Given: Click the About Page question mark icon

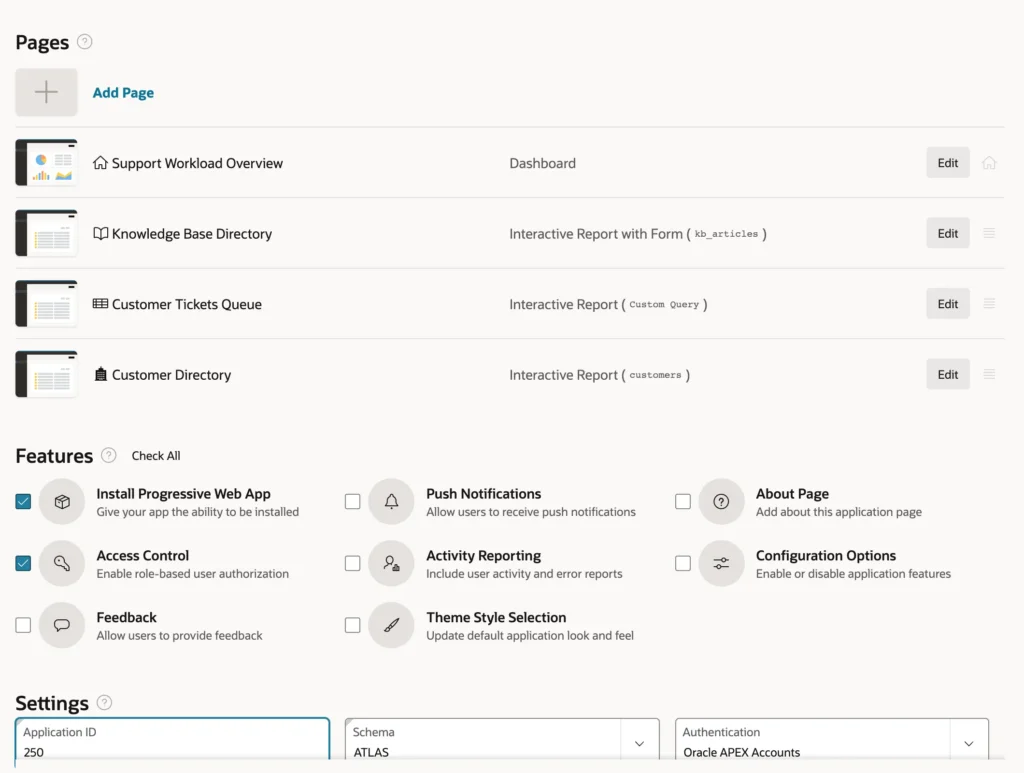Looking at the screenshot, I should click(x=721, y=501).
